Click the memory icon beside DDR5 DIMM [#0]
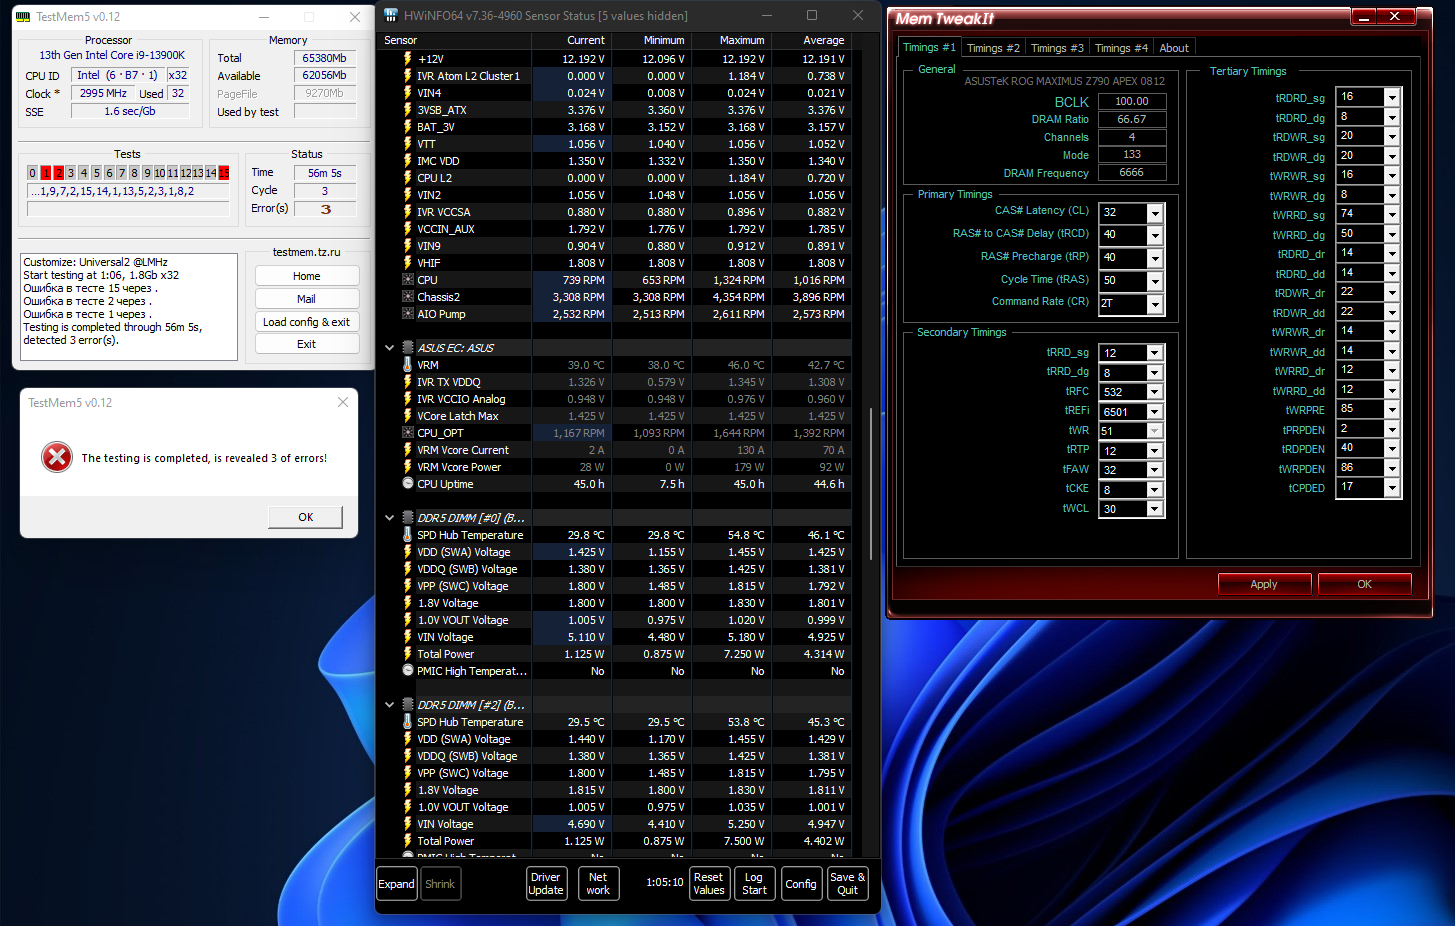This screenshot has width=1455, height=926. [408, 518]
